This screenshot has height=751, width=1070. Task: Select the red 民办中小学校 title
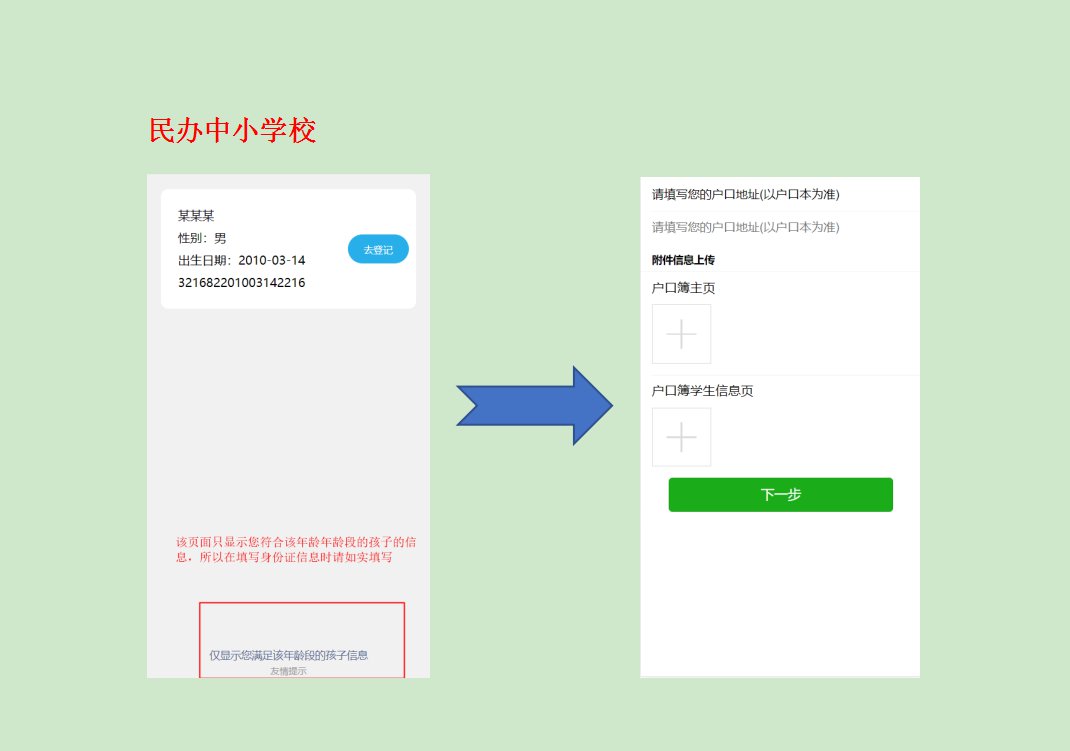[x=232, y=131]
